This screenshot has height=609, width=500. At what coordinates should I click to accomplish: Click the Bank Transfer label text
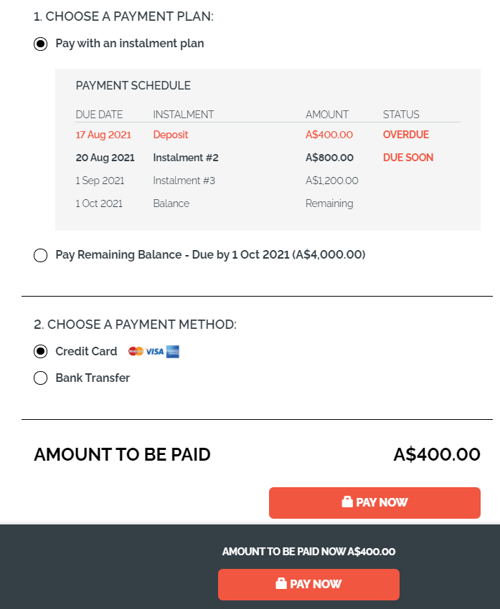coord(92,378)
